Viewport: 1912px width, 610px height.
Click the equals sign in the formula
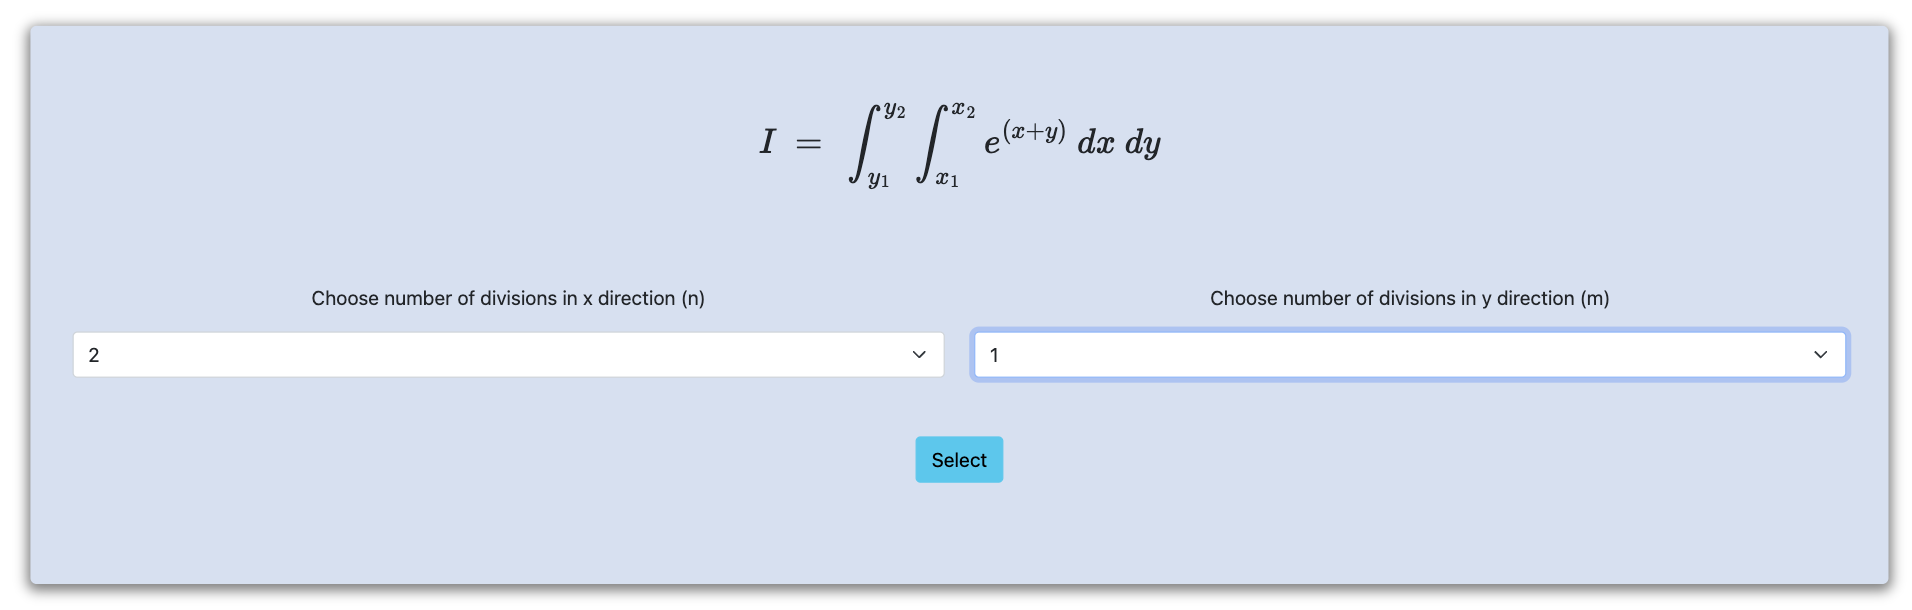808,145
